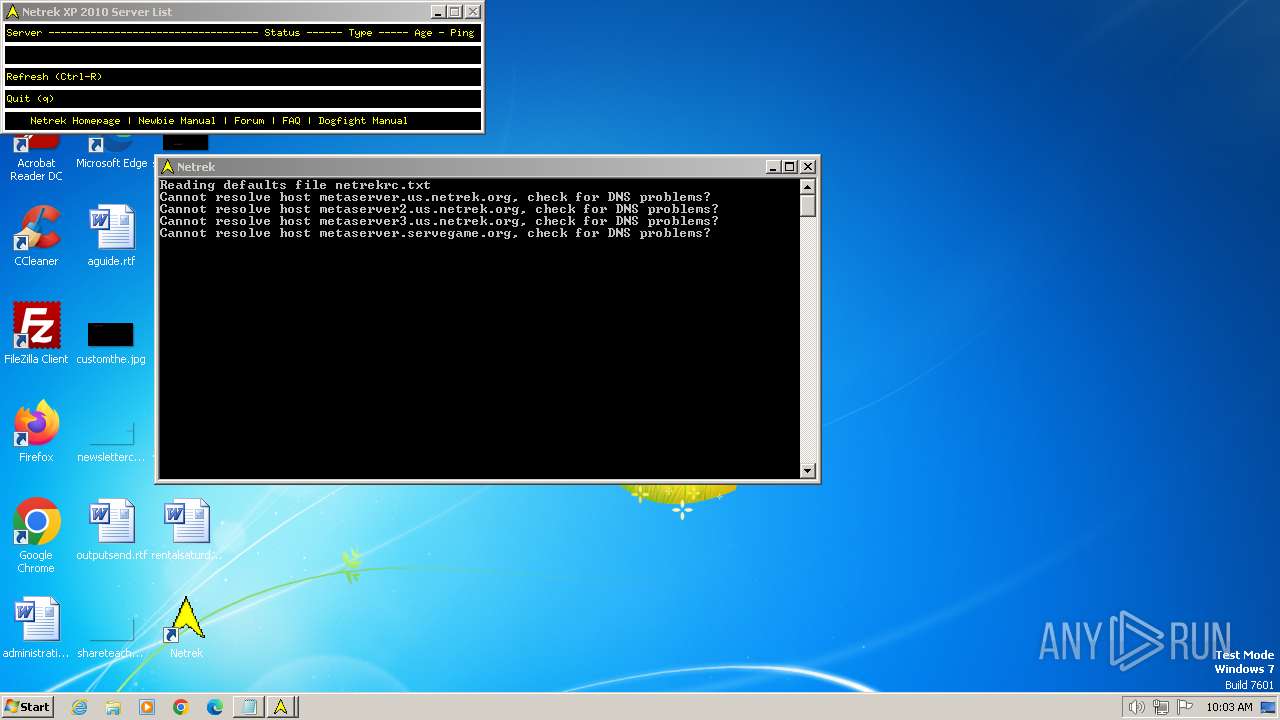Screen dimensions: 1280x720
Task: Minimize the Netrek XP 2010 Server List
Action: point(438,12)
